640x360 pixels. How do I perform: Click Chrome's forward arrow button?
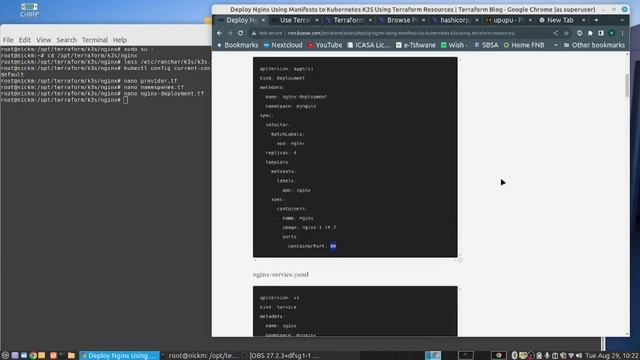230,33
